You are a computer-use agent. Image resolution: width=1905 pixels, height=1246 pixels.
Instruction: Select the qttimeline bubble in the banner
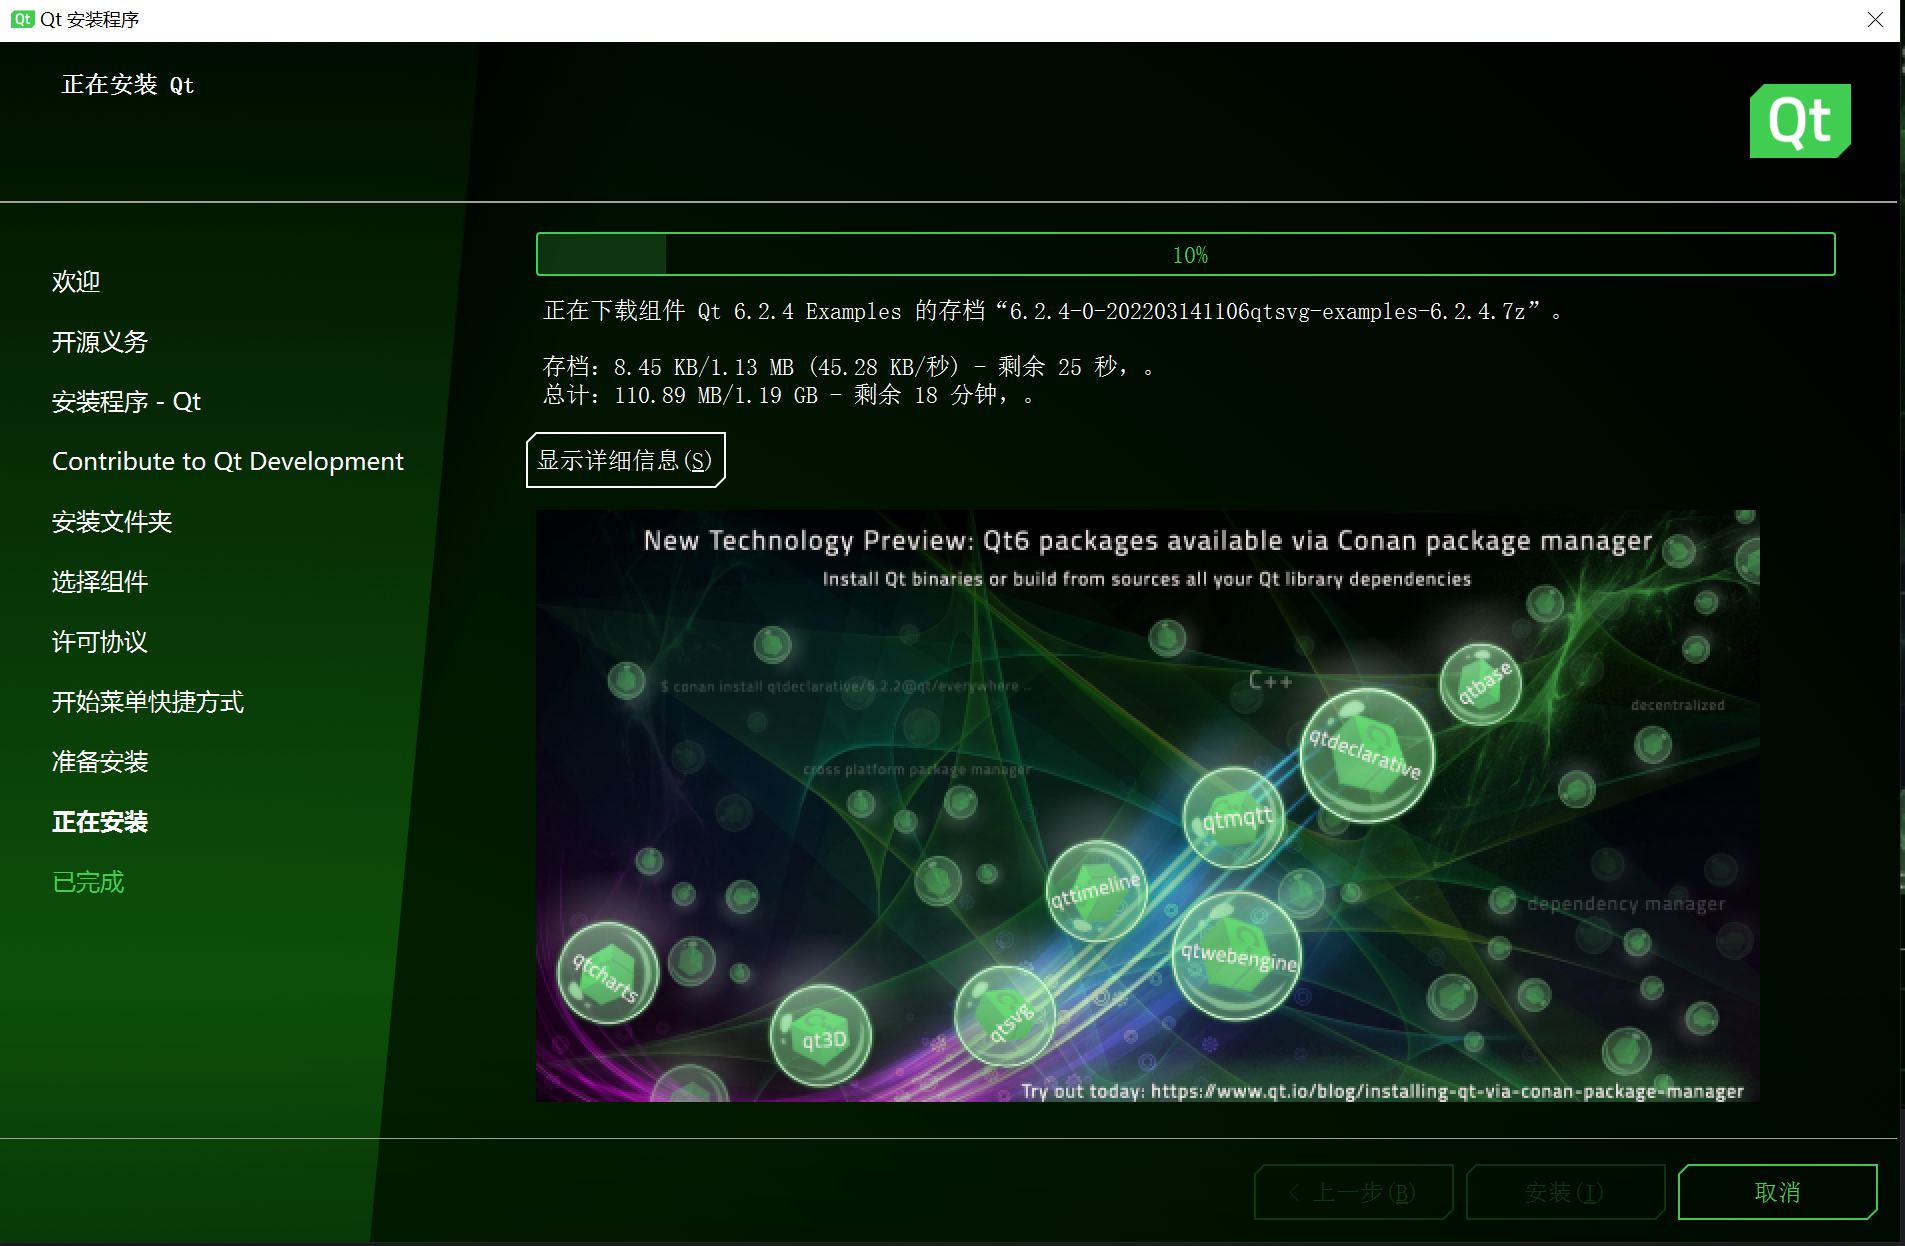tap(1096, 890)
